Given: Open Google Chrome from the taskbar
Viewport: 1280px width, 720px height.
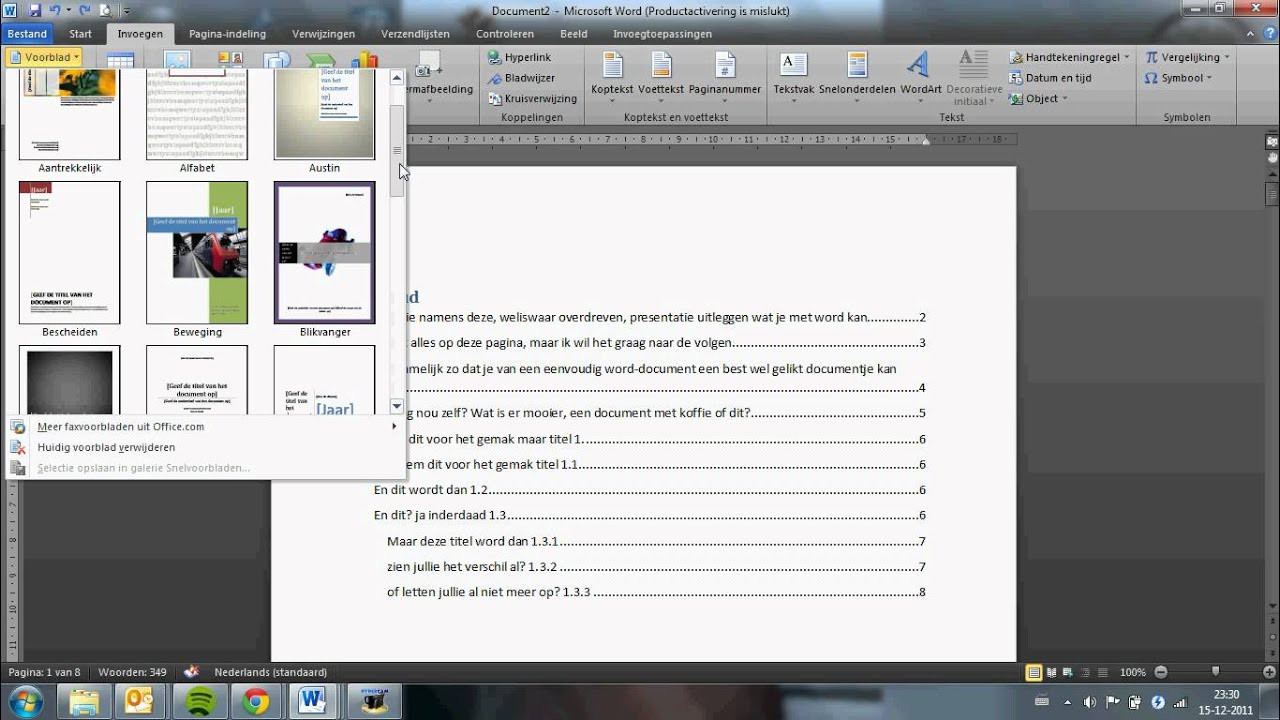Looking at the screenshot, I should tap(256, 702).
